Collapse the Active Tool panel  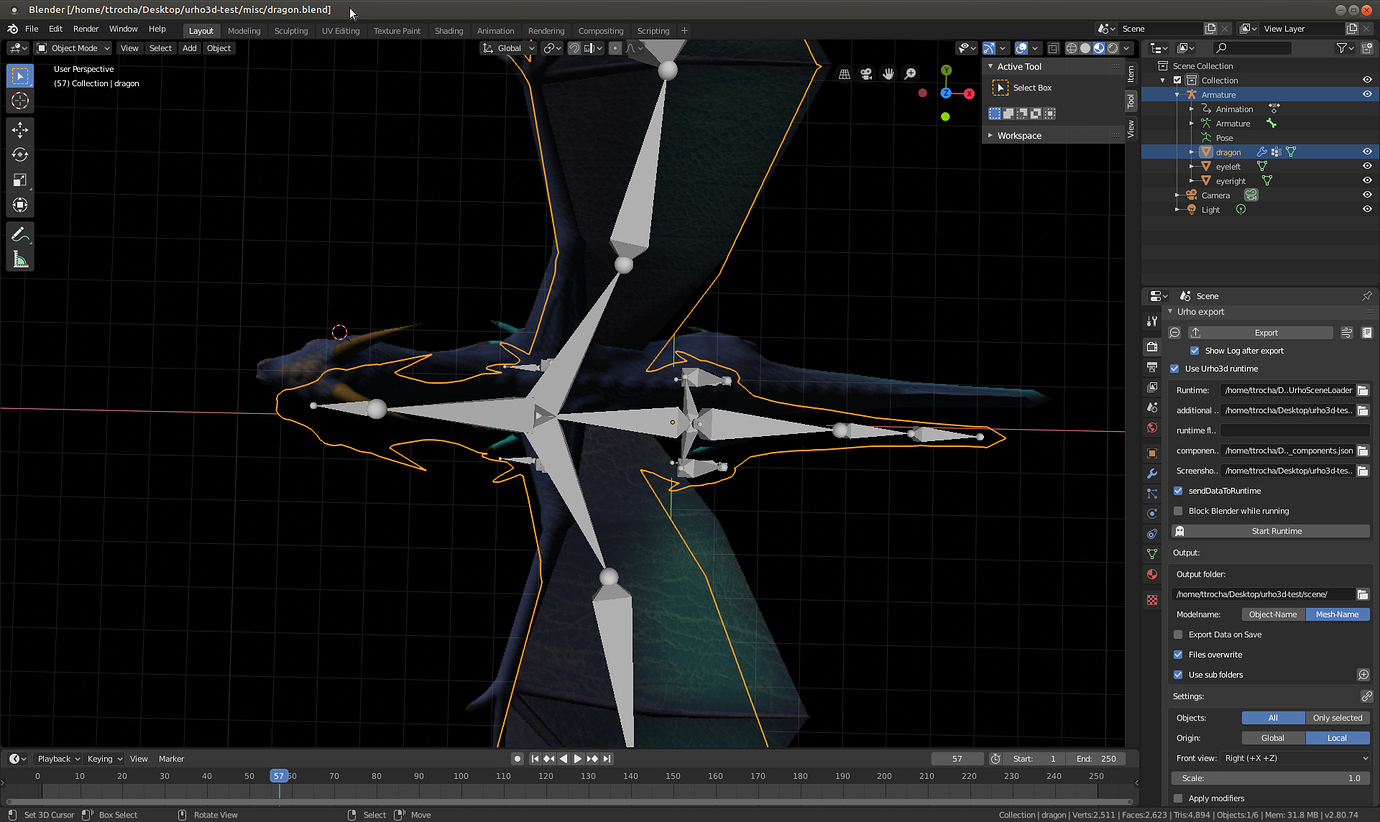click(991, 66)
